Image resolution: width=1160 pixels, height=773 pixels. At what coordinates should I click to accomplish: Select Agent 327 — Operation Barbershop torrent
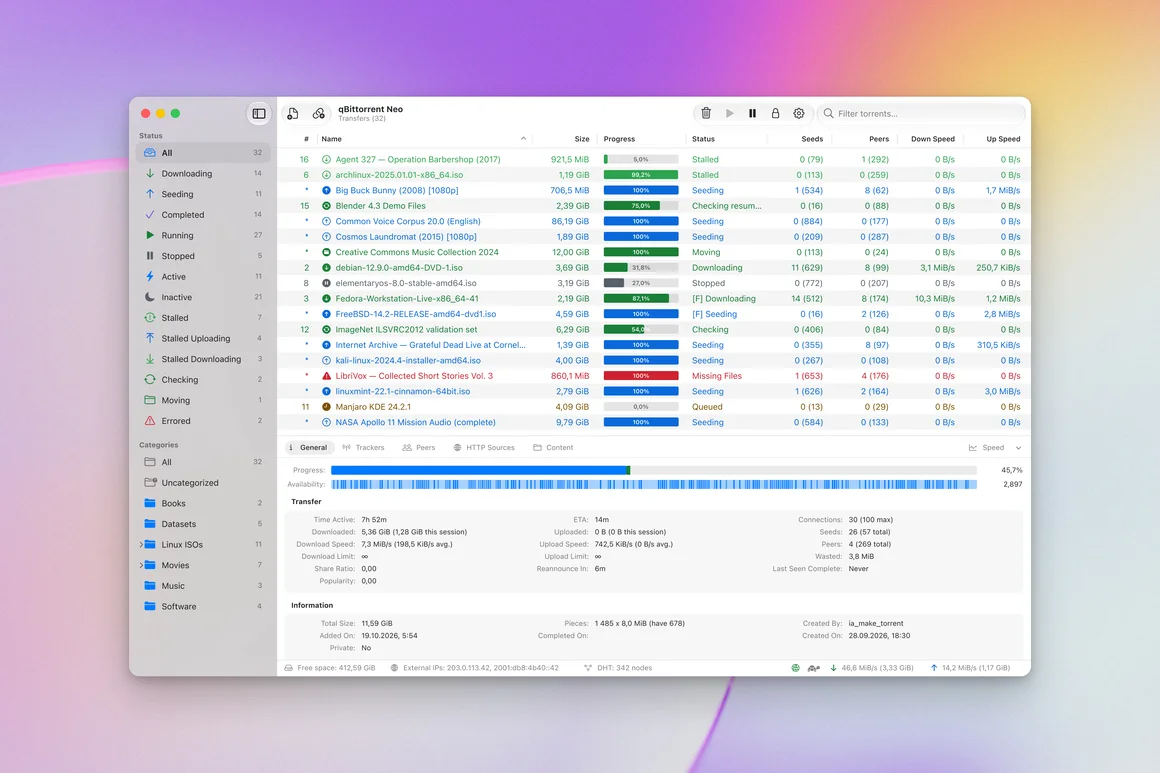click(x=654, y=159)
